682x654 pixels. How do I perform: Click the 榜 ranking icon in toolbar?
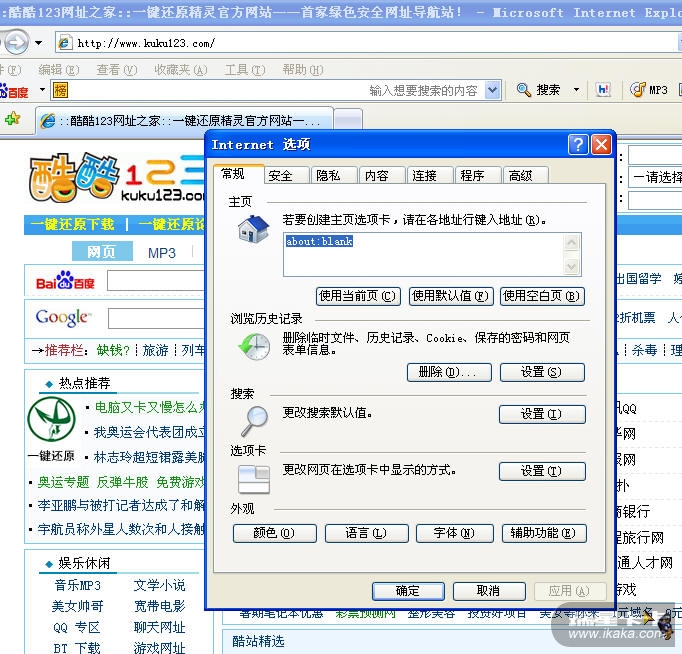(60, 90)
